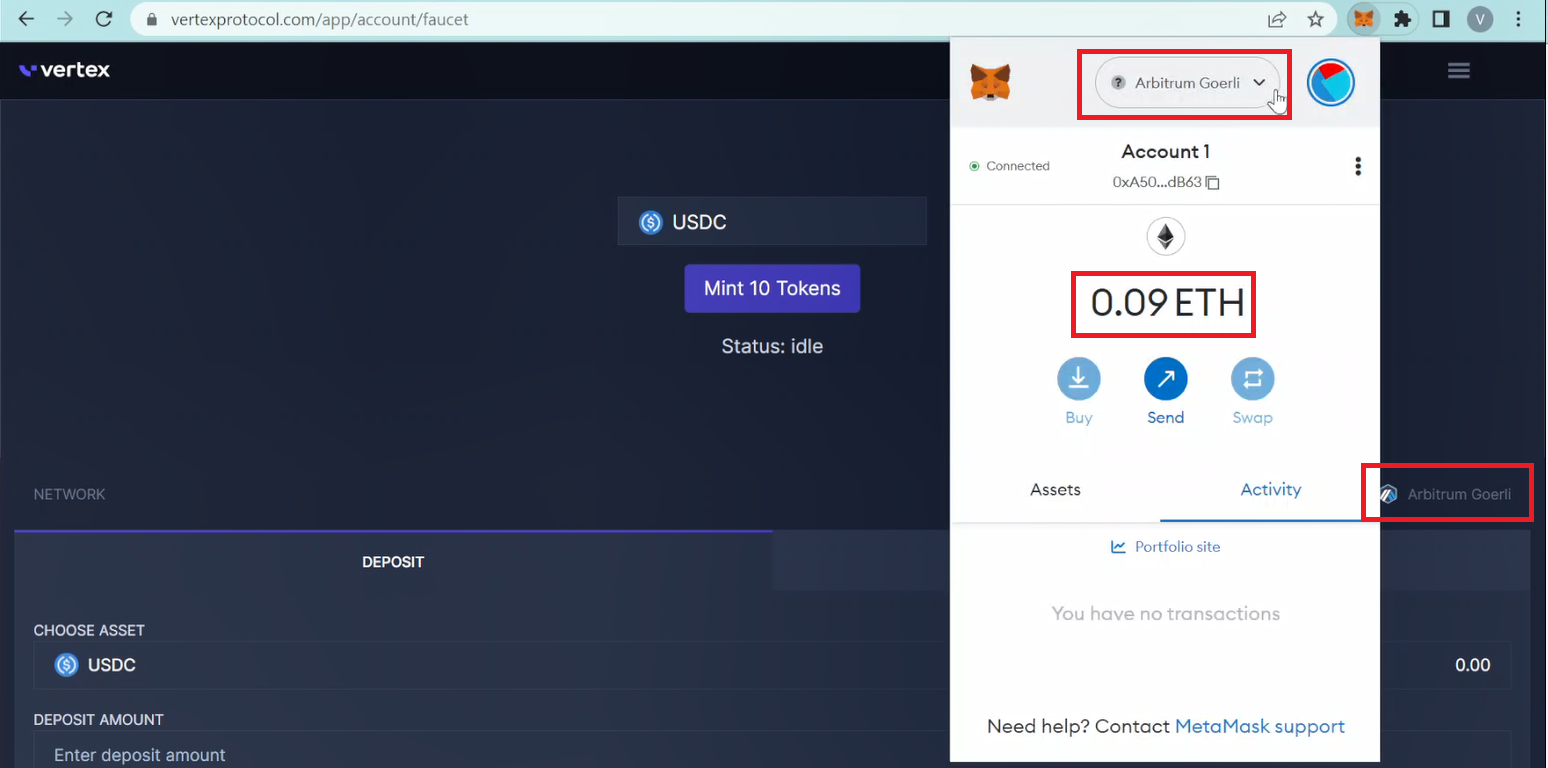Open the Chrome three-dot menu

(1519, 19)
